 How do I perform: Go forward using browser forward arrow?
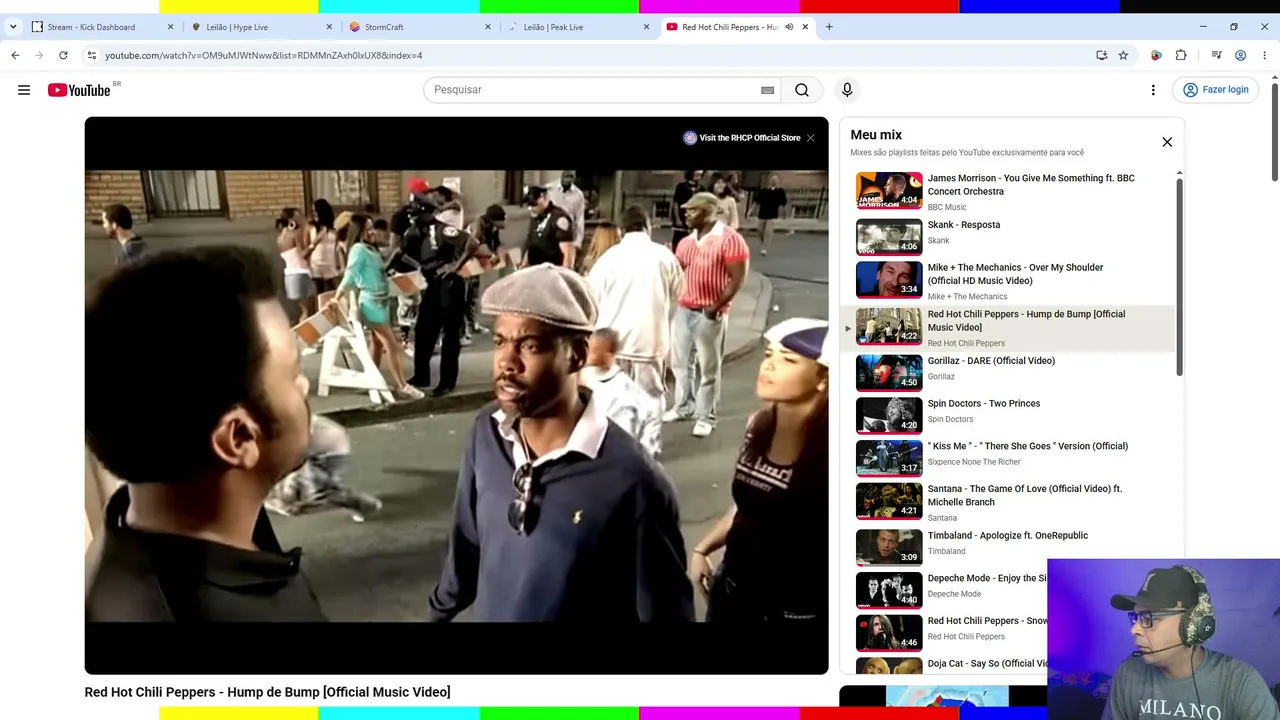(x=39, y=55)
